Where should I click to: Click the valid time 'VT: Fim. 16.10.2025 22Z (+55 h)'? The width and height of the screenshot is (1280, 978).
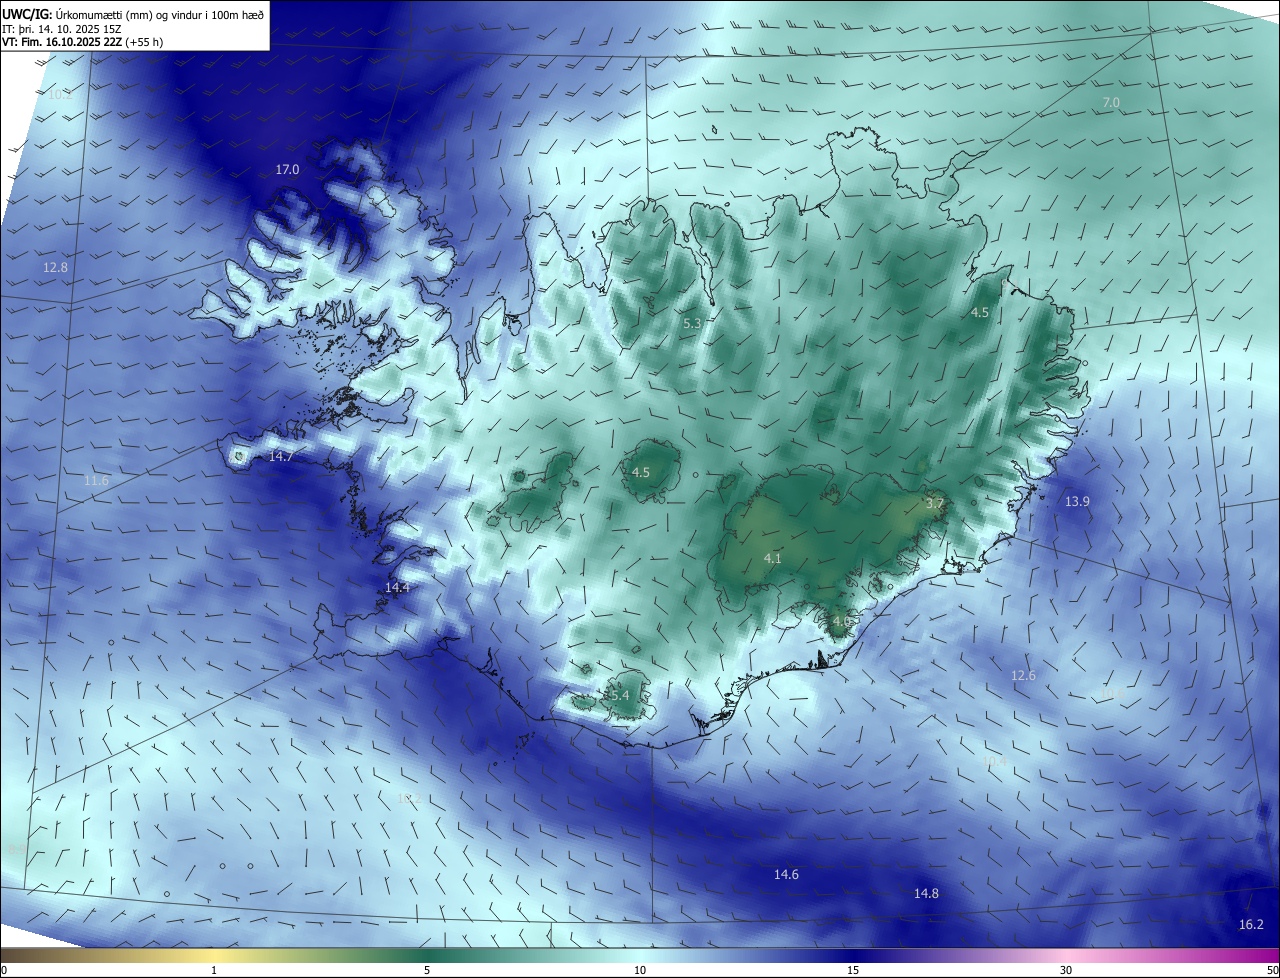click(x=83, y=43)
